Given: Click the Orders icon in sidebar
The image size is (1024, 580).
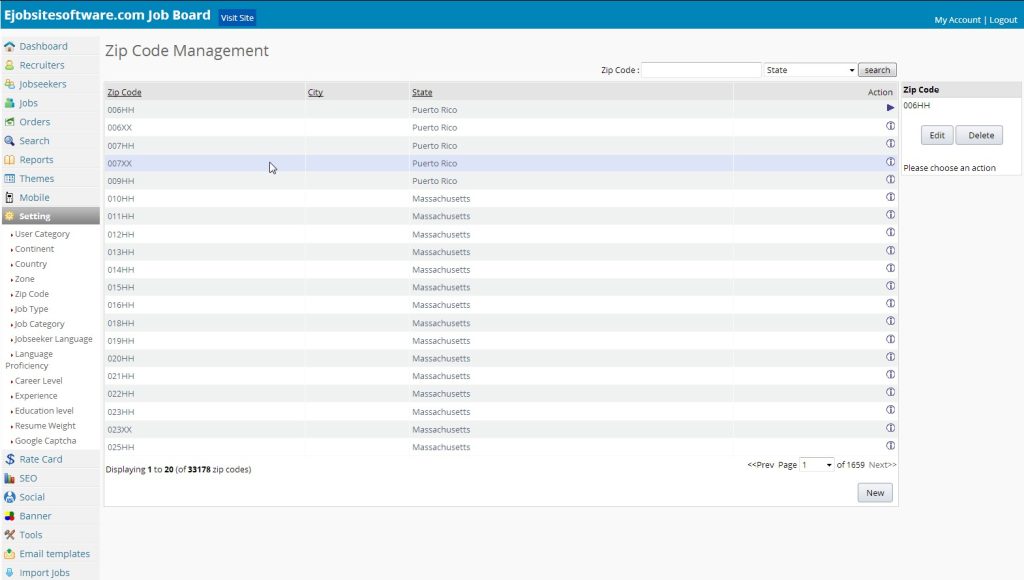Looking at the screenshot, I should pos(9,122).
